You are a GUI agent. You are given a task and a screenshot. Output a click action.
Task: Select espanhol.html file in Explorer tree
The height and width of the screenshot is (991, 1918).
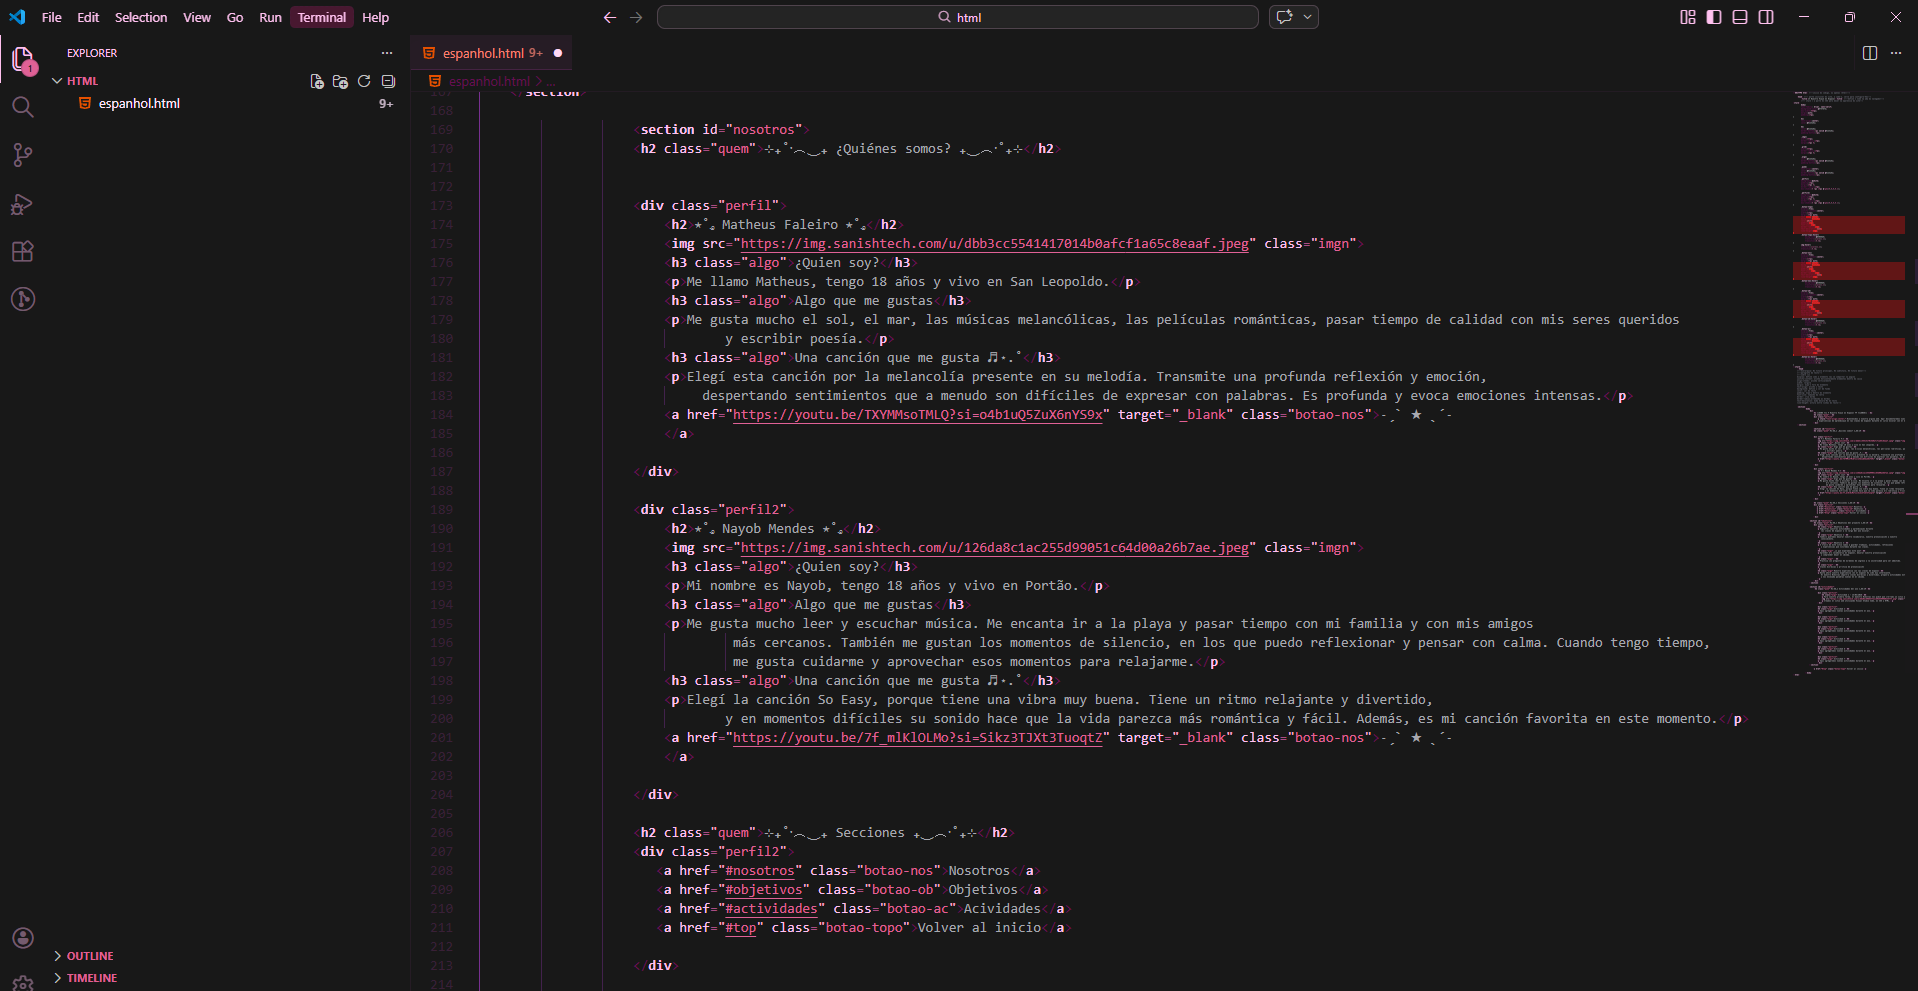click(139, 104)
